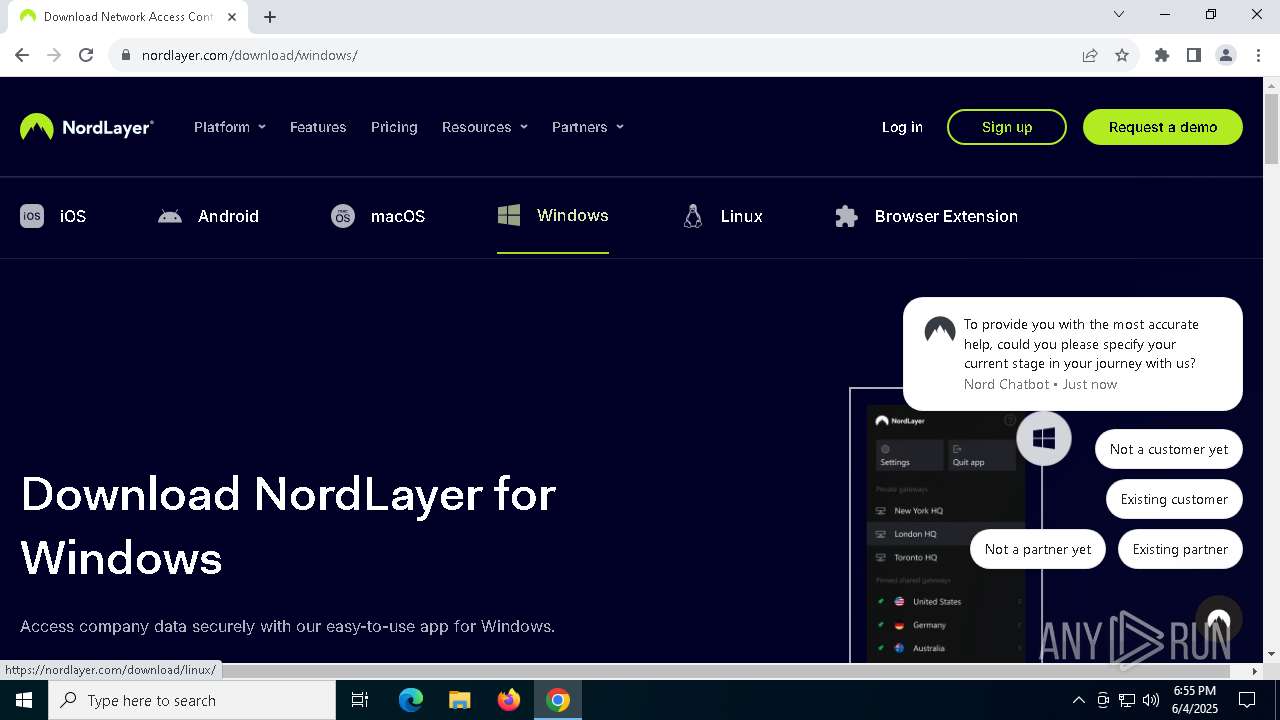Click the Browser Extension puzzle icon
The width and height of the screenshot is (1280, 720).
(847, 216)
